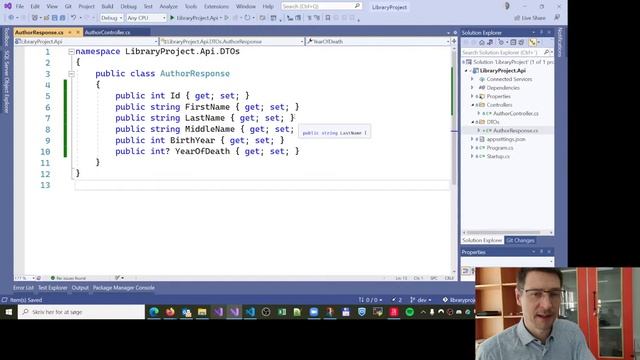Select Startup.cs in Solution Explorer
The width and height of the screenshot is (640, 360).
tap(498, 156)
